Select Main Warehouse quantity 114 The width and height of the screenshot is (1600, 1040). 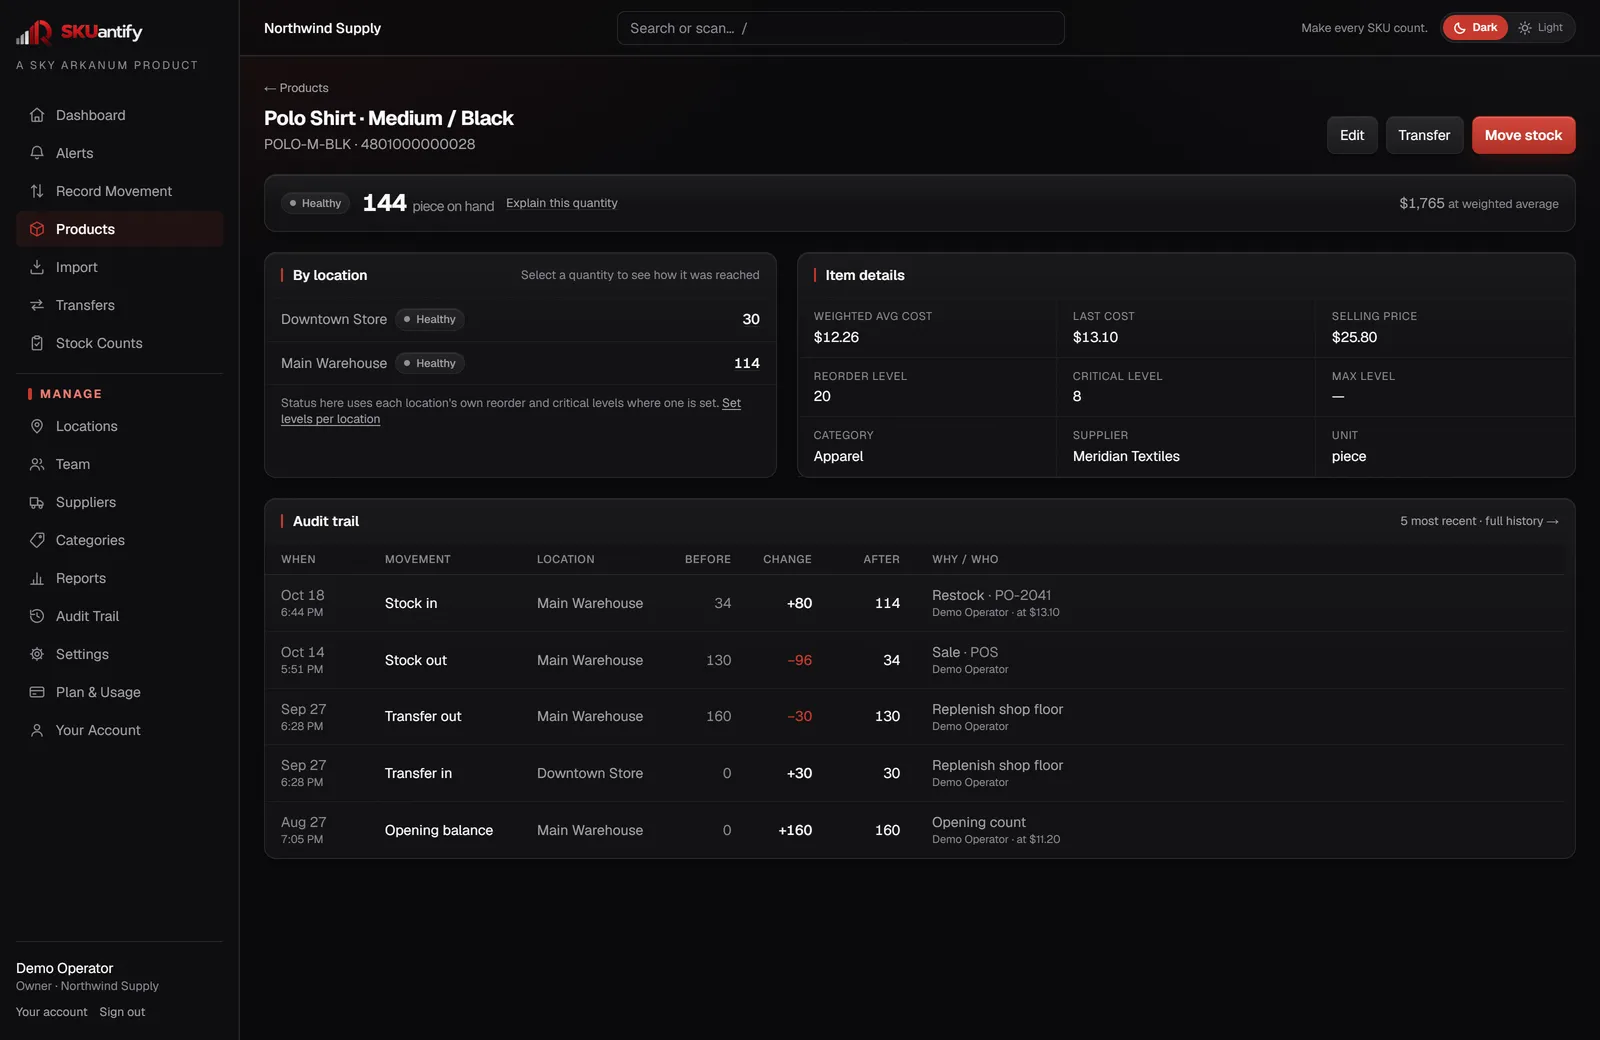pos(747,363)
